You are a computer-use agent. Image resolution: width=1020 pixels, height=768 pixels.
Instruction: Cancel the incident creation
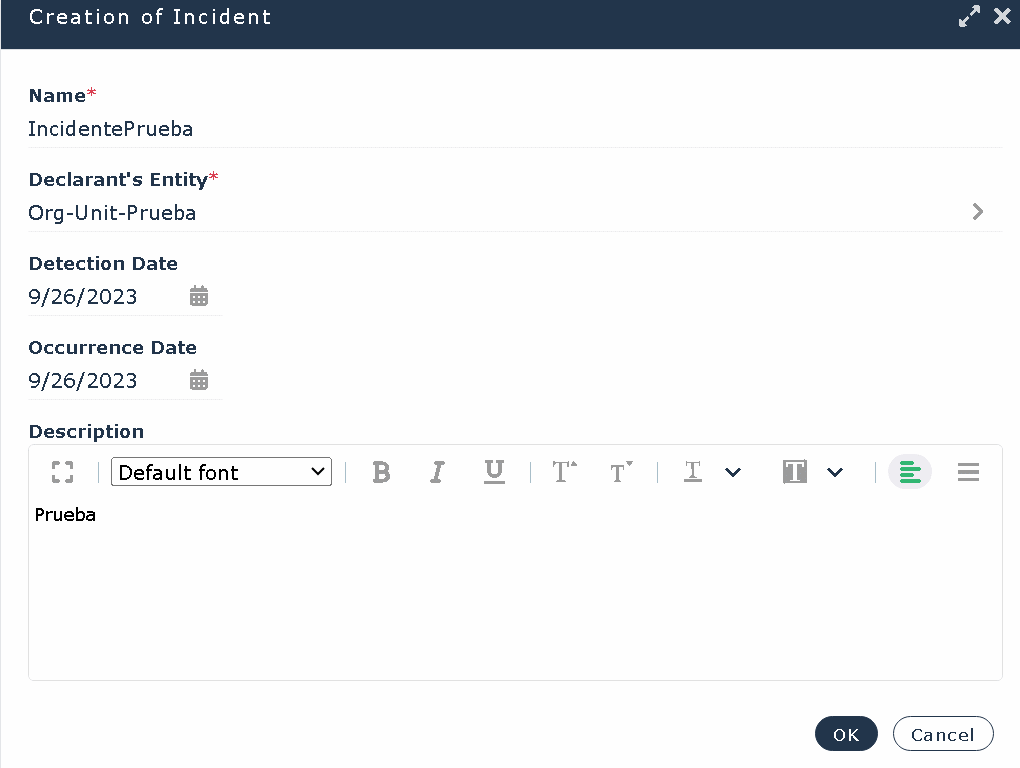click(943, 734)
